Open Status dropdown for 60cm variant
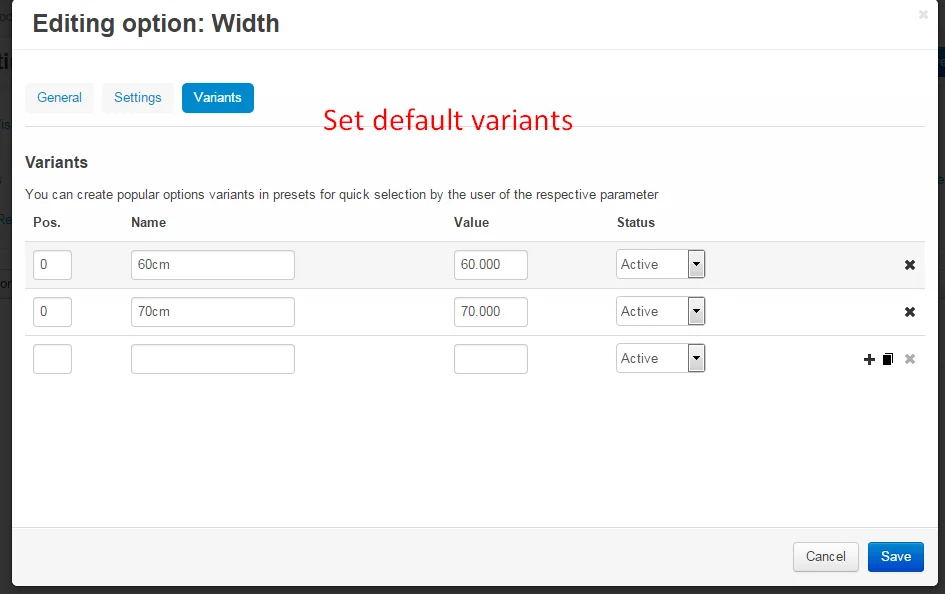Screen dimensions: 945x594 click(x=660, y=265)
